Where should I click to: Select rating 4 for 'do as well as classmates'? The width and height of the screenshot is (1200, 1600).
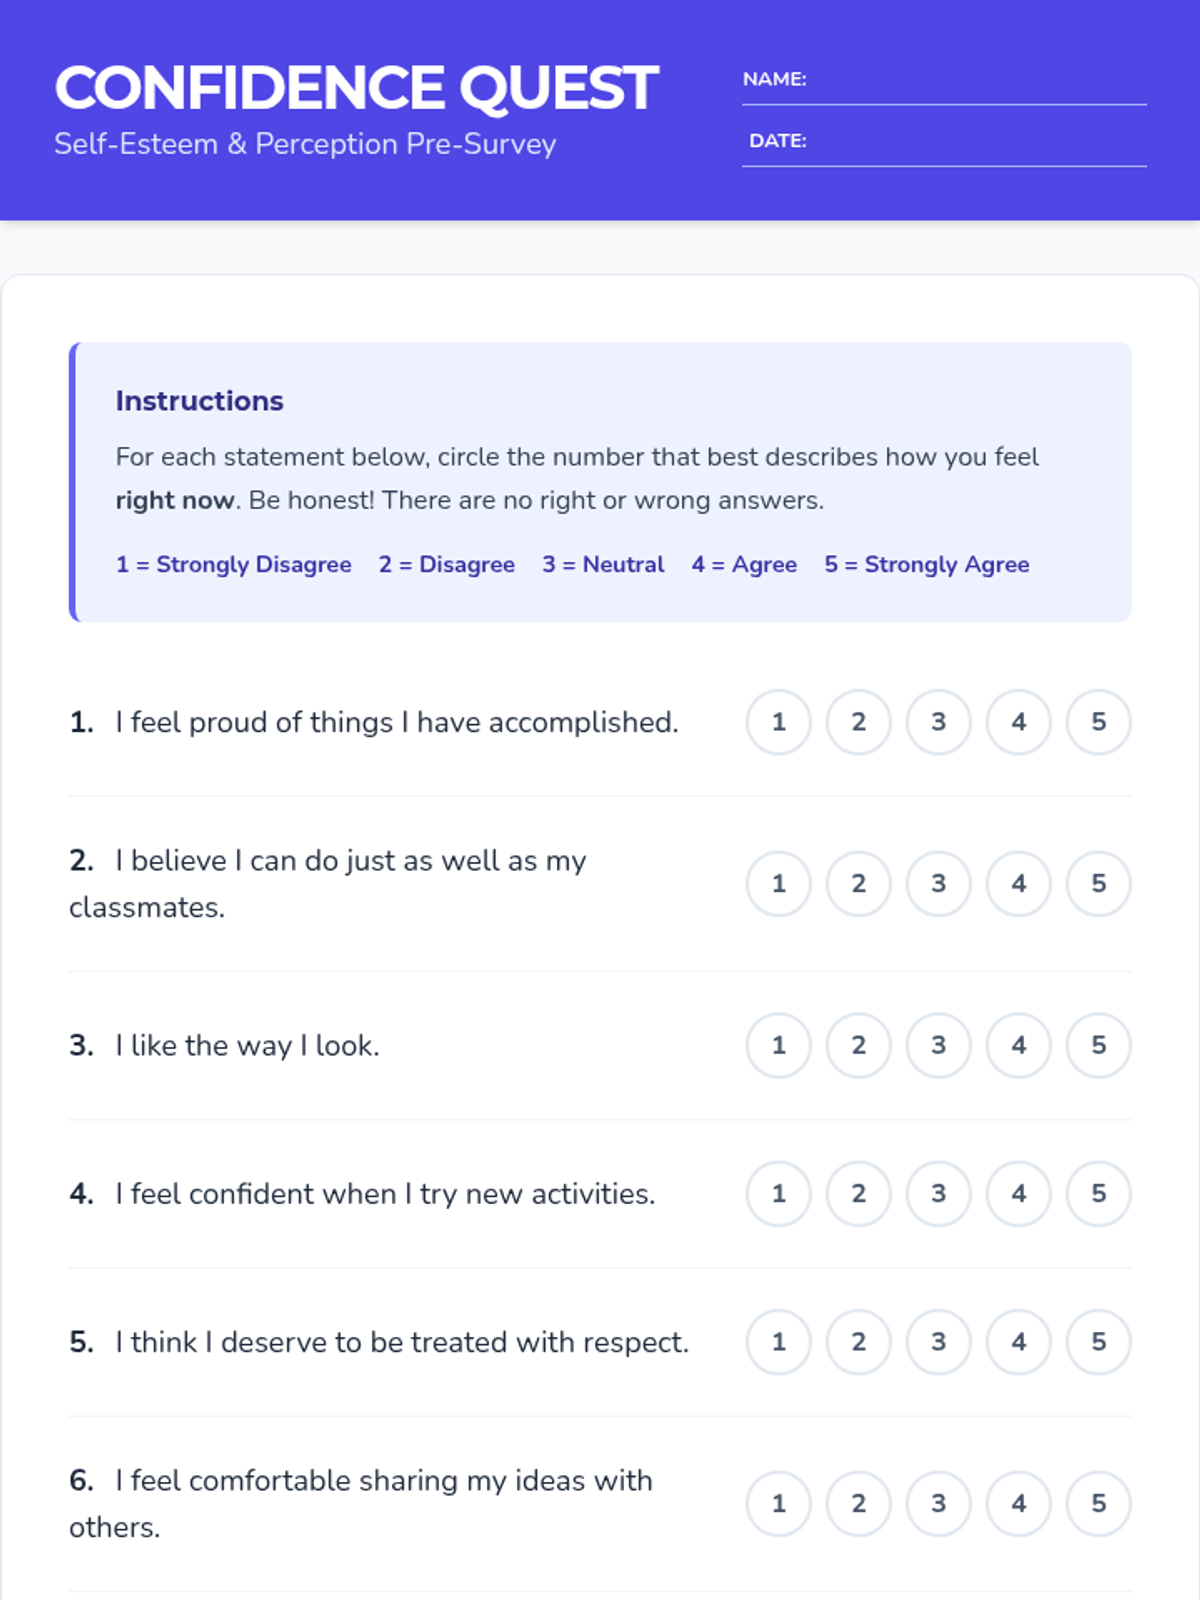(1018, 884)
